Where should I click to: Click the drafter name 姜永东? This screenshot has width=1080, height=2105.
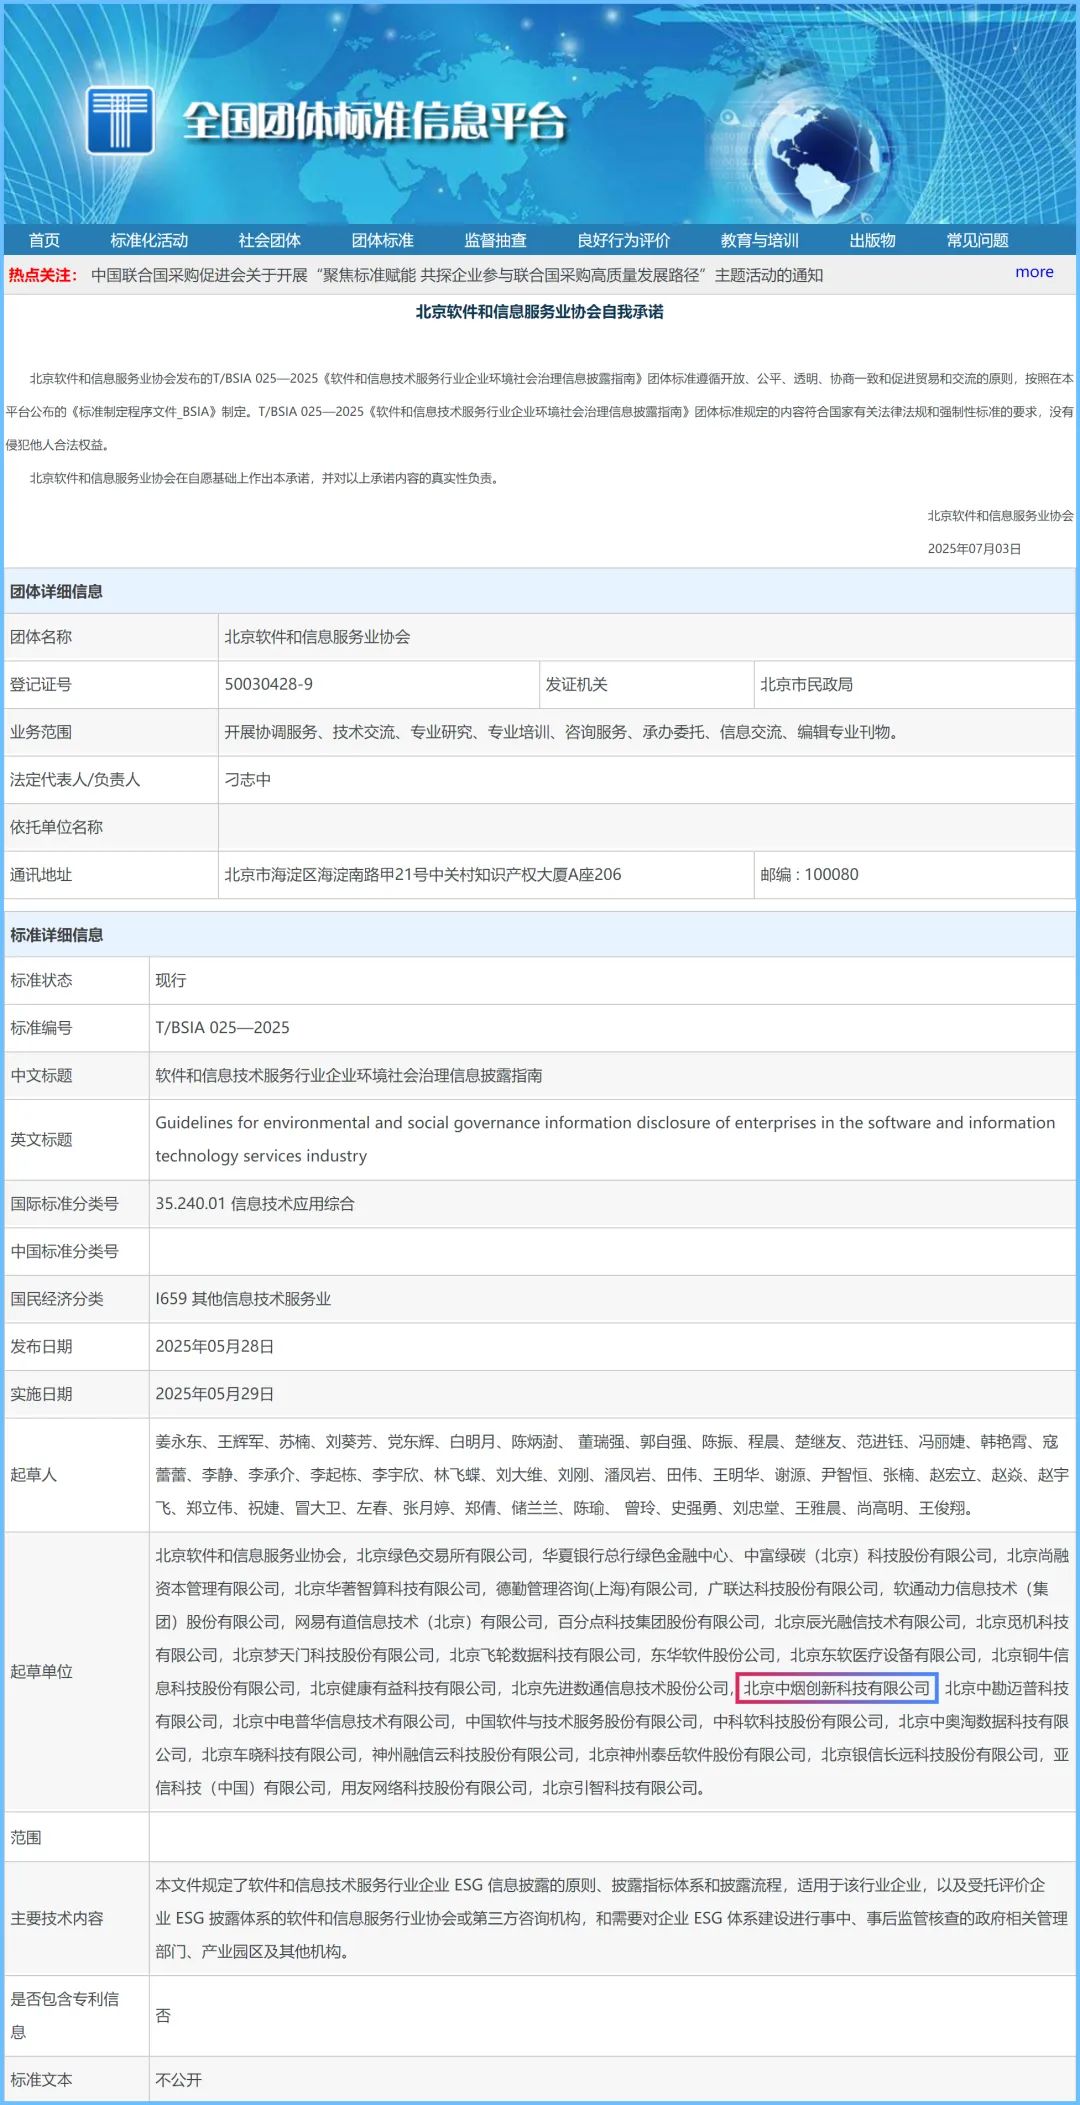click(x=178, y=1441)
